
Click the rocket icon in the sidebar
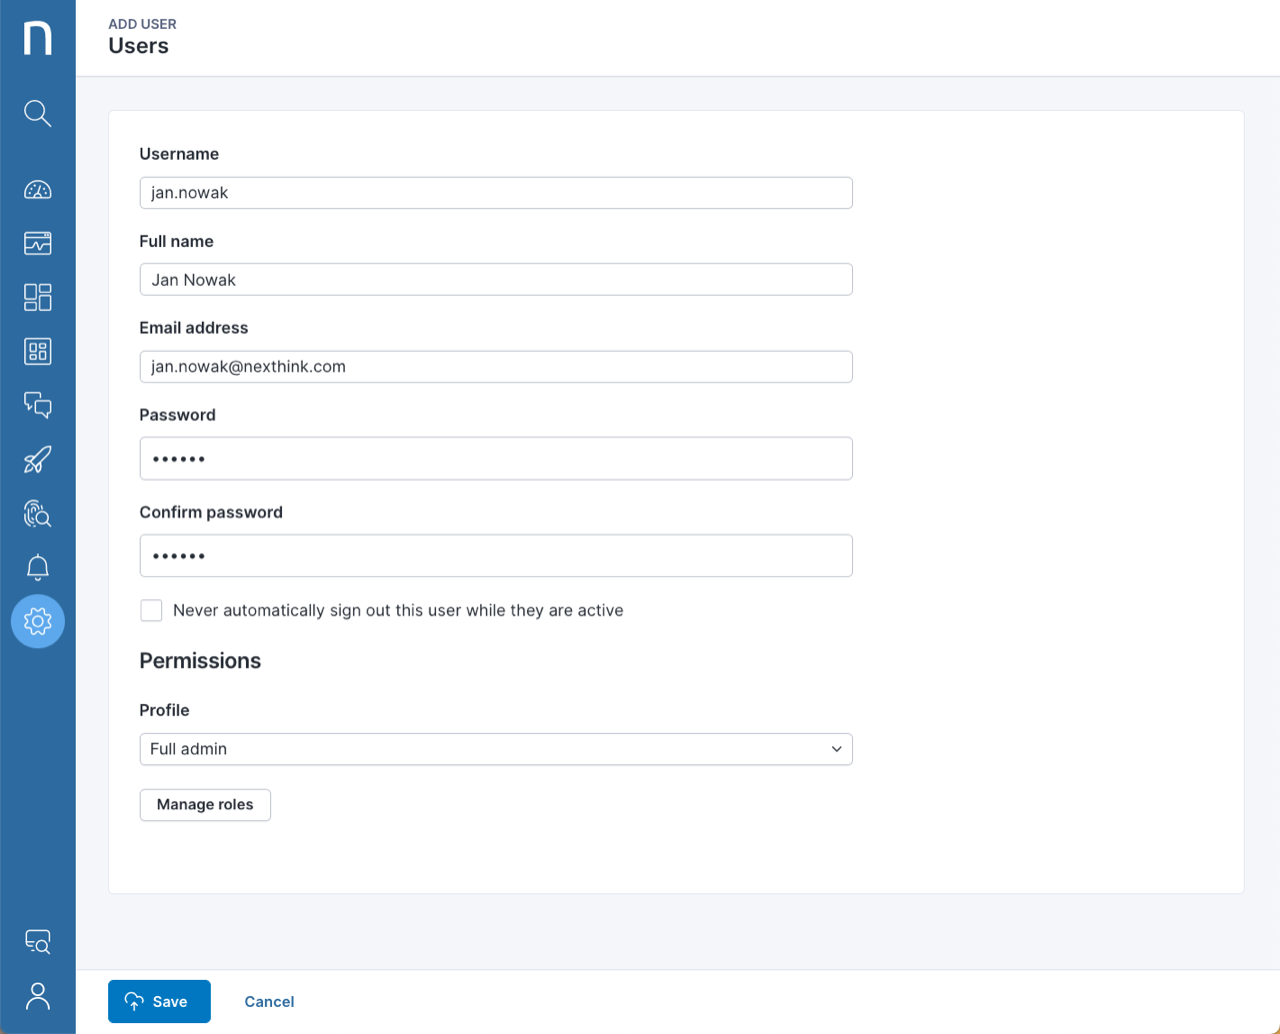tap(37, 459)
